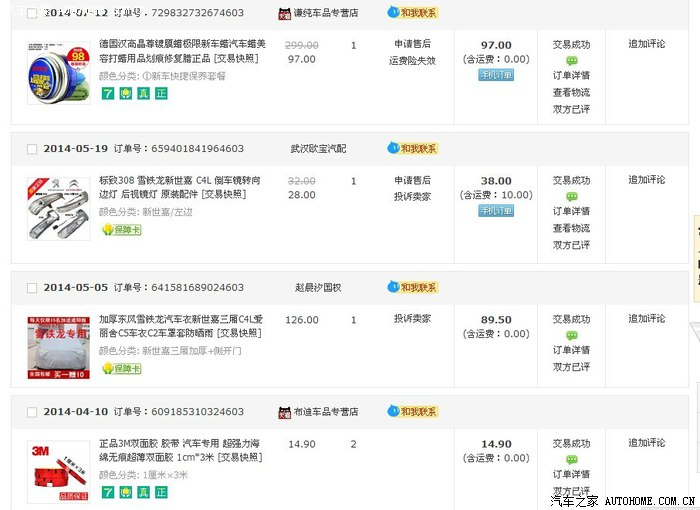700x510 pixels.
Task: Click 申请售后 for the 德国汉高 car wax order
Action: click(x=412, y=44)
